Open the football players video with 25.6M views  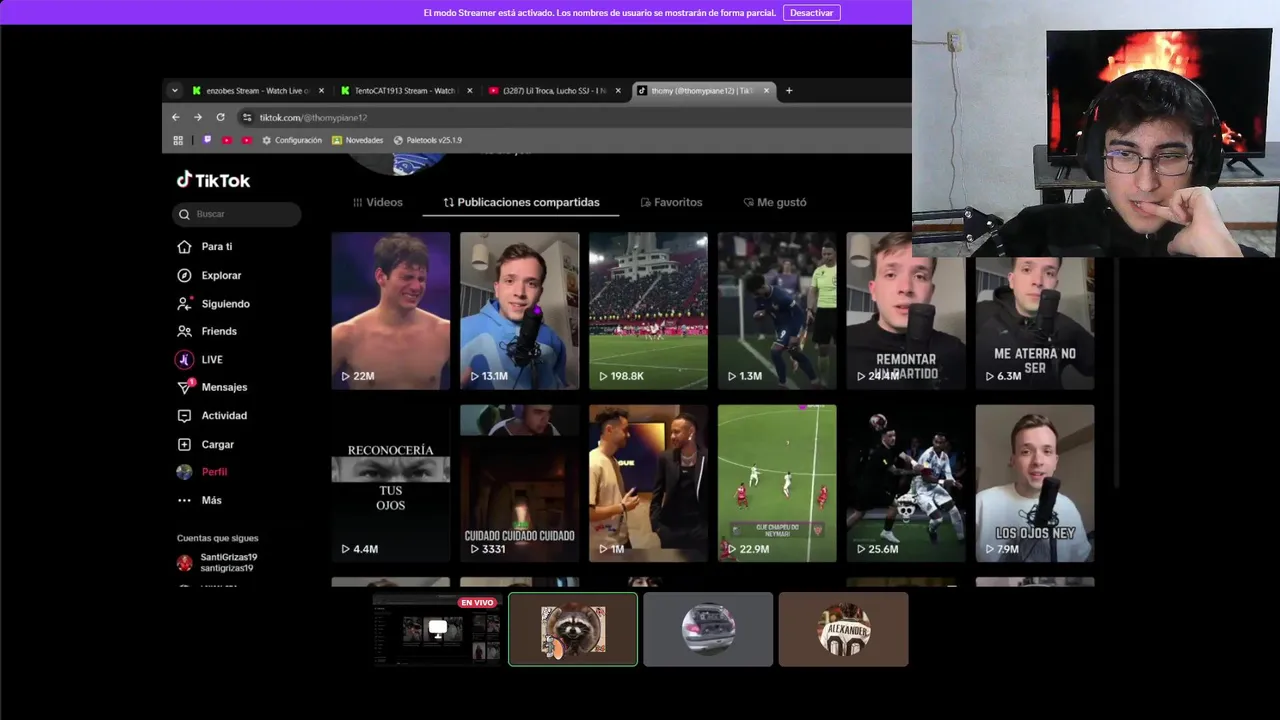906,483
